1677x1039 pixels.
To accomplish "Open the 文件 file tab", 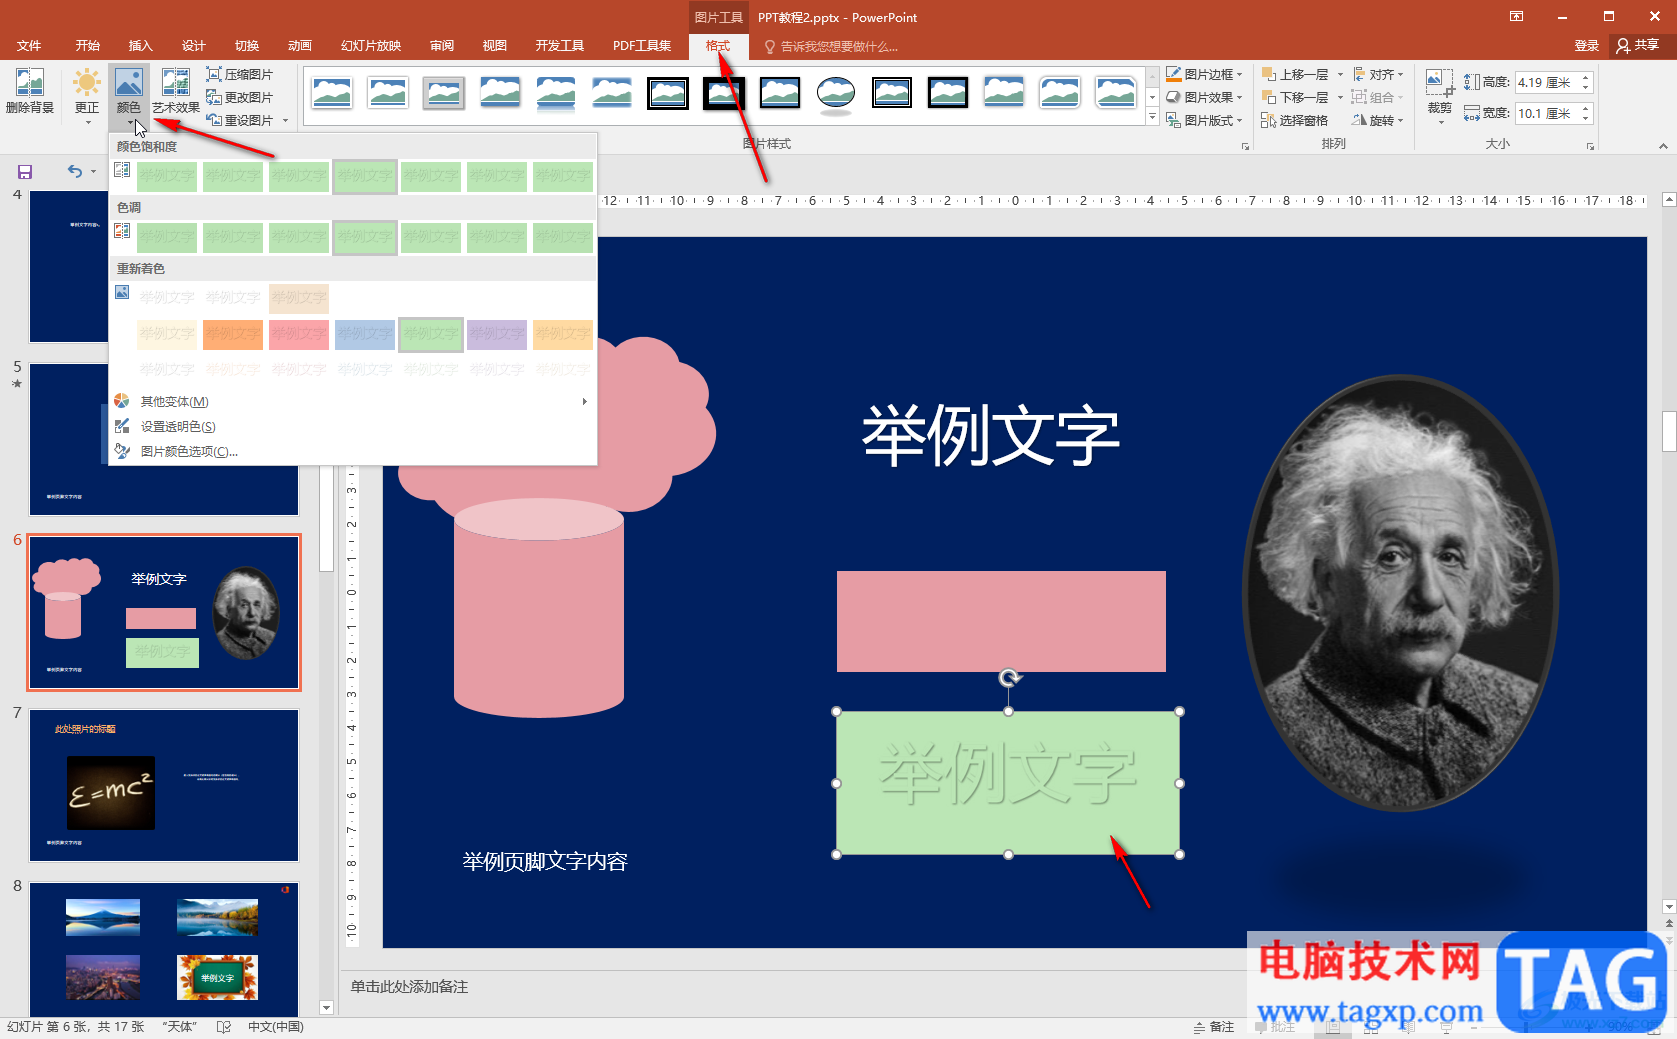I will [x=29, y=46].
